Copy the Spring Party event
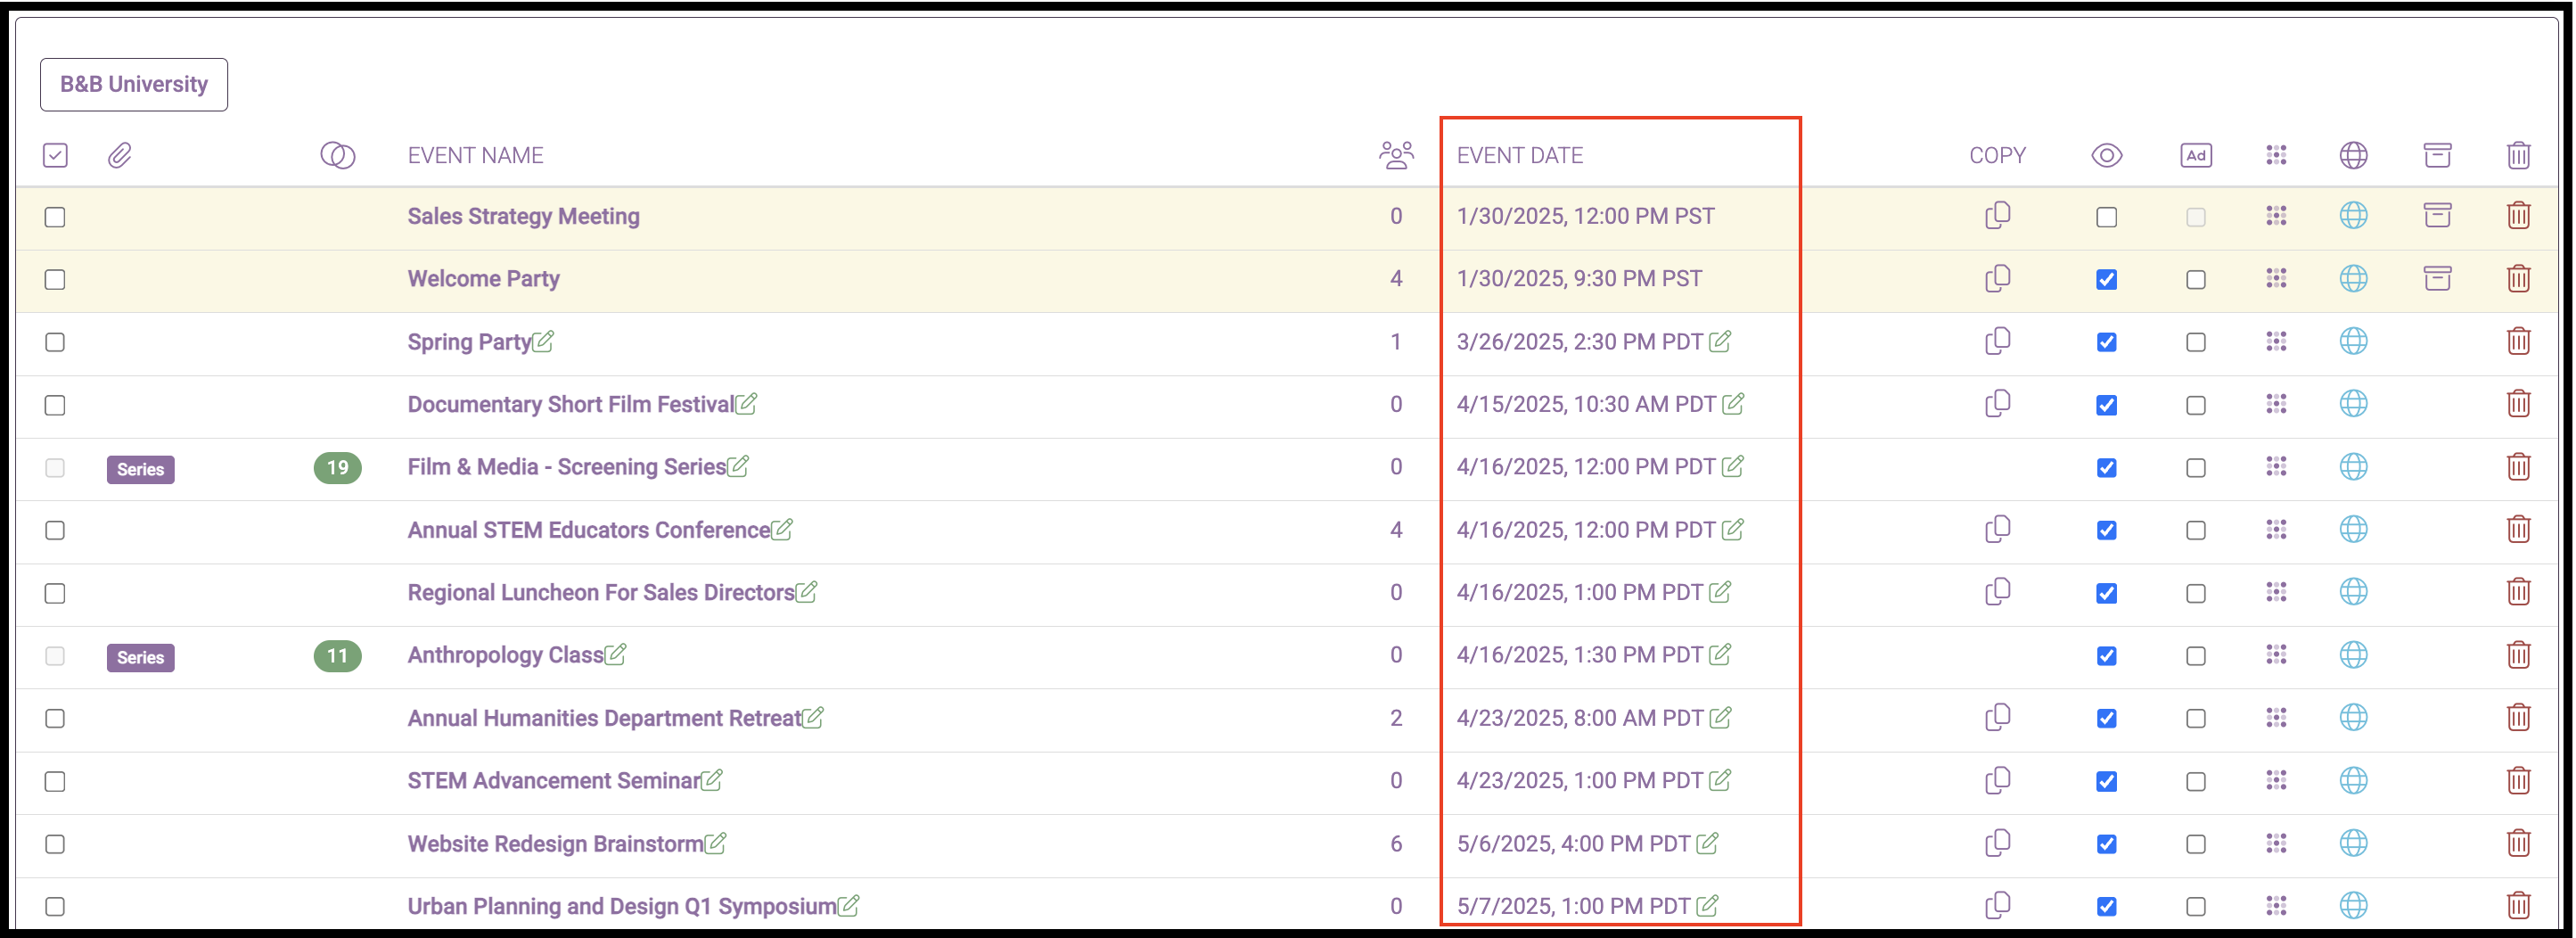Image resolution: width=2576 pixels, height=938 pixels. pos(1998,341)
